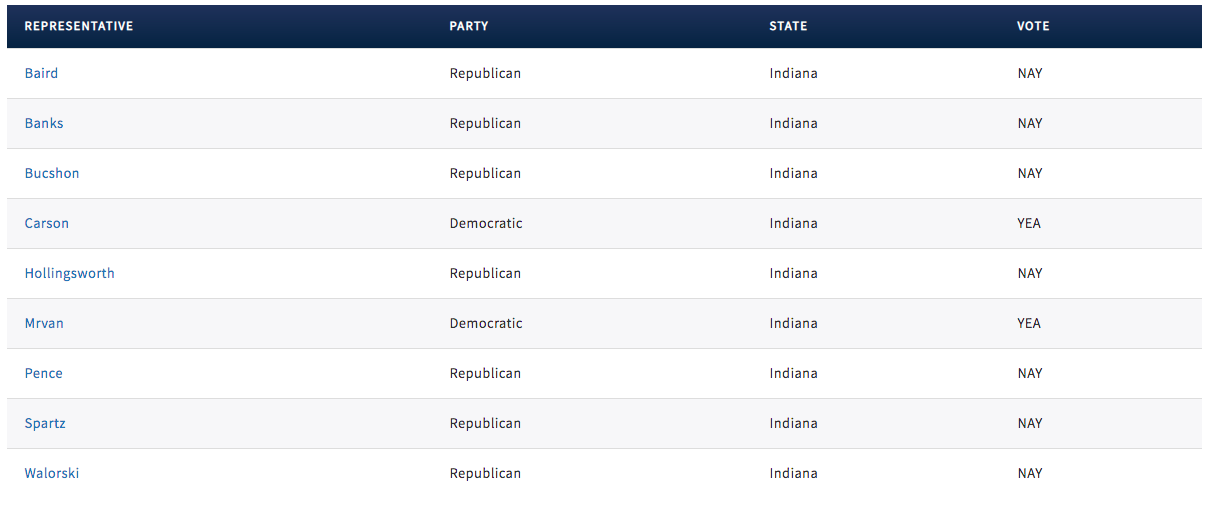Open Carson's representative page
Viewport: 1208px width, 510px height.
(x=47, y=223)
